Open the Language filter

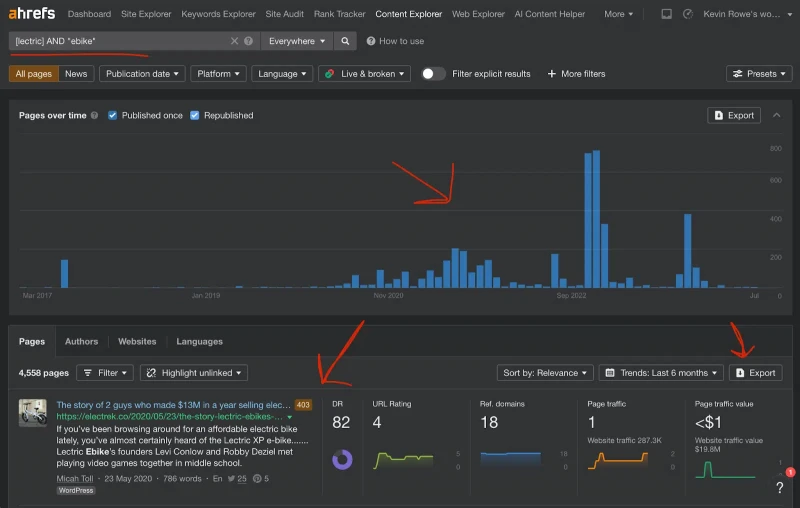click(282, 73)
